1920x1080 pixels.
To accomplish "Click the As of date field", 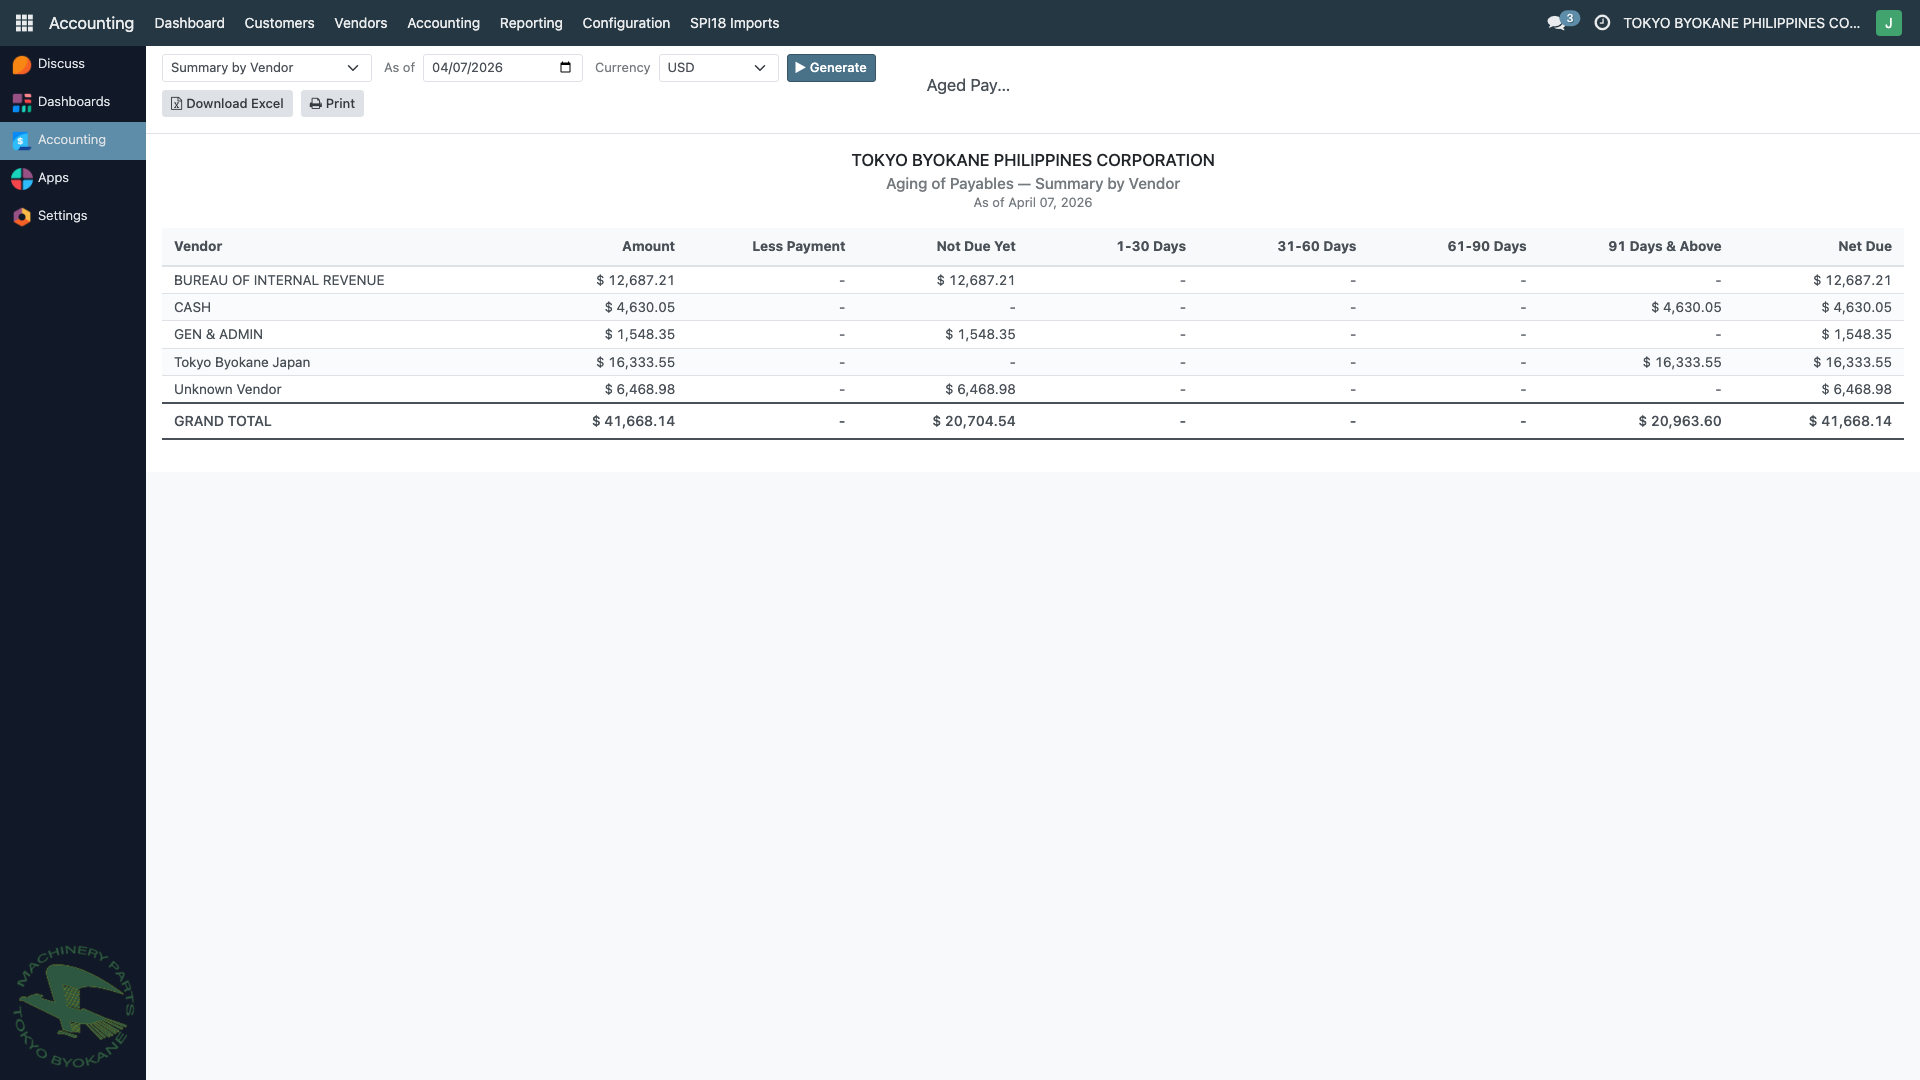I will coord(492,68).
